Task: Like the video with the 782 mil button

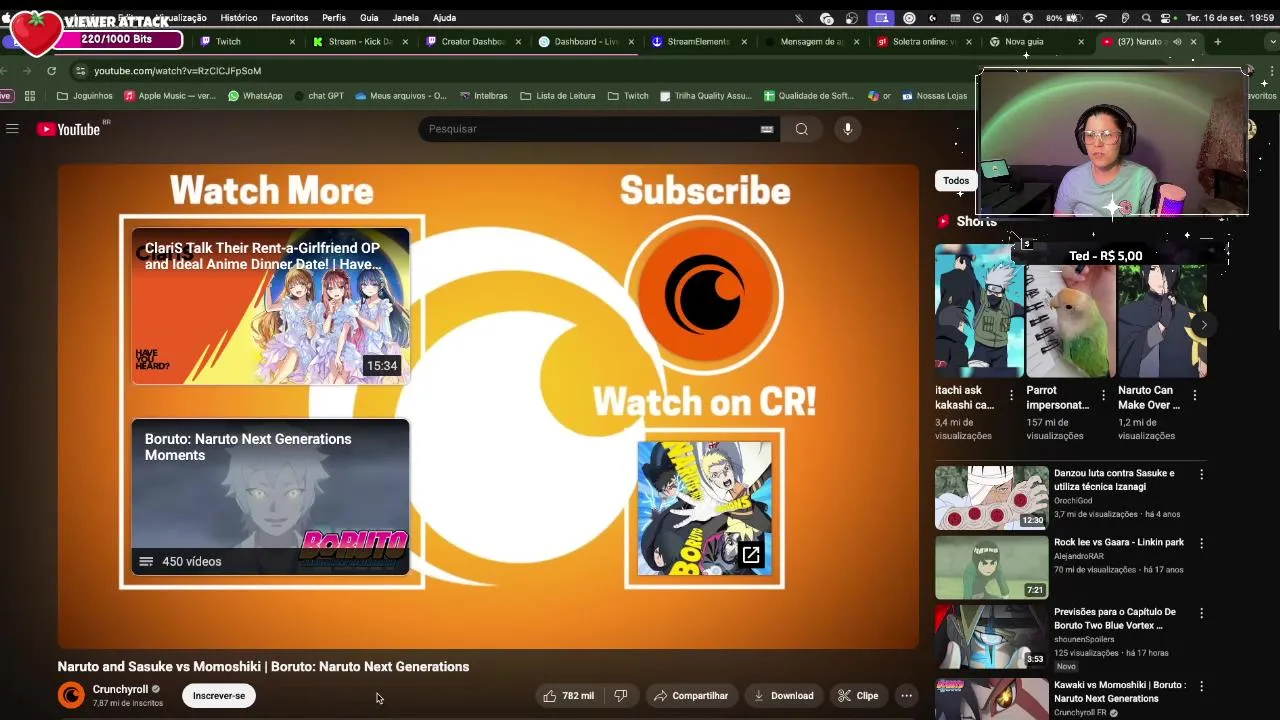Action: [568, 696]
